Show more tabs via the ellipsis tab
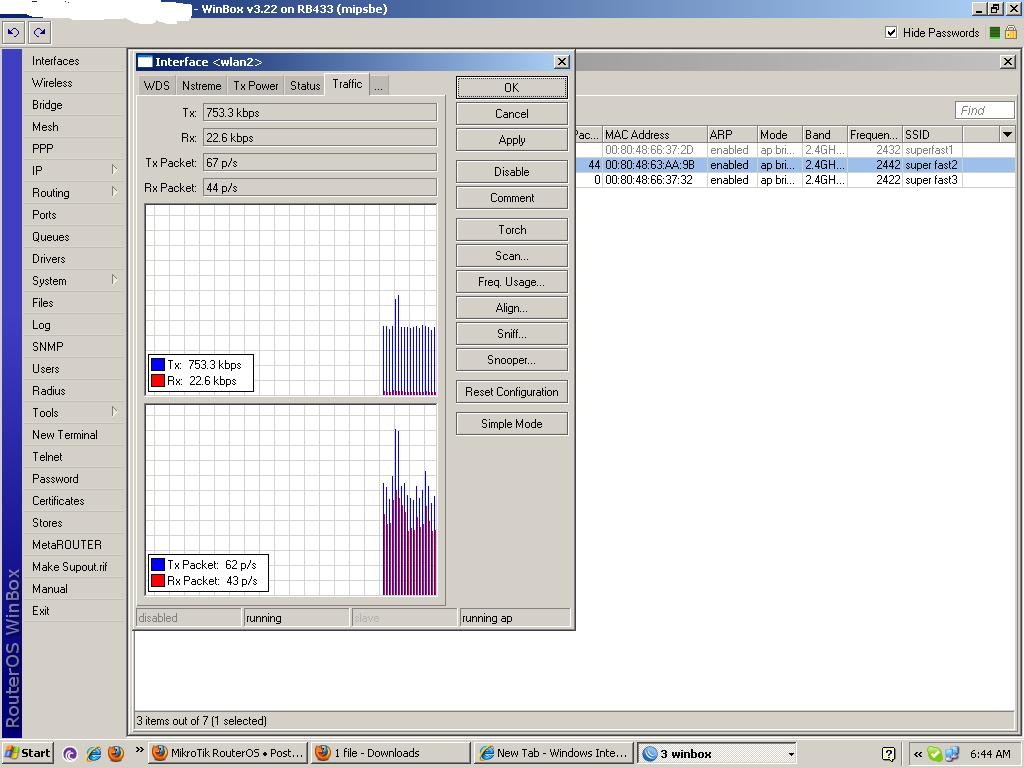 [x=378, y=86]
